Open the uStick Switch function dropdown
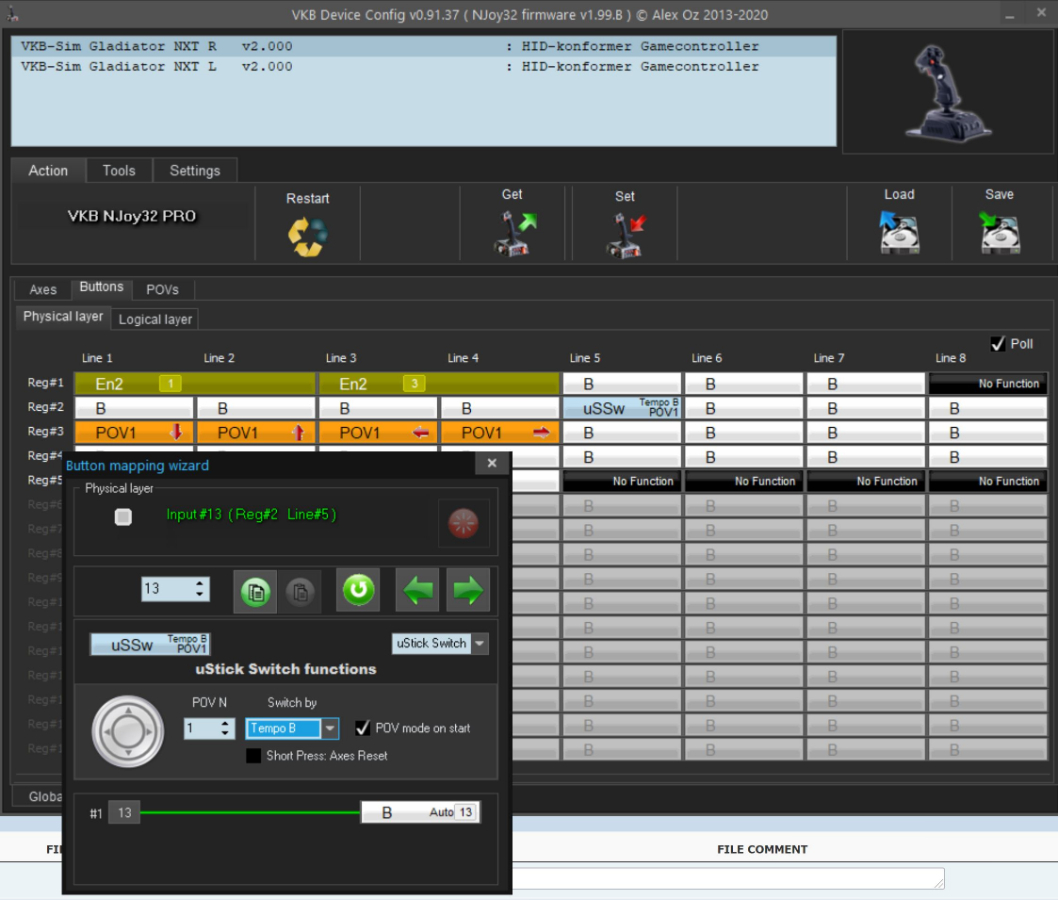 (480, 644)
